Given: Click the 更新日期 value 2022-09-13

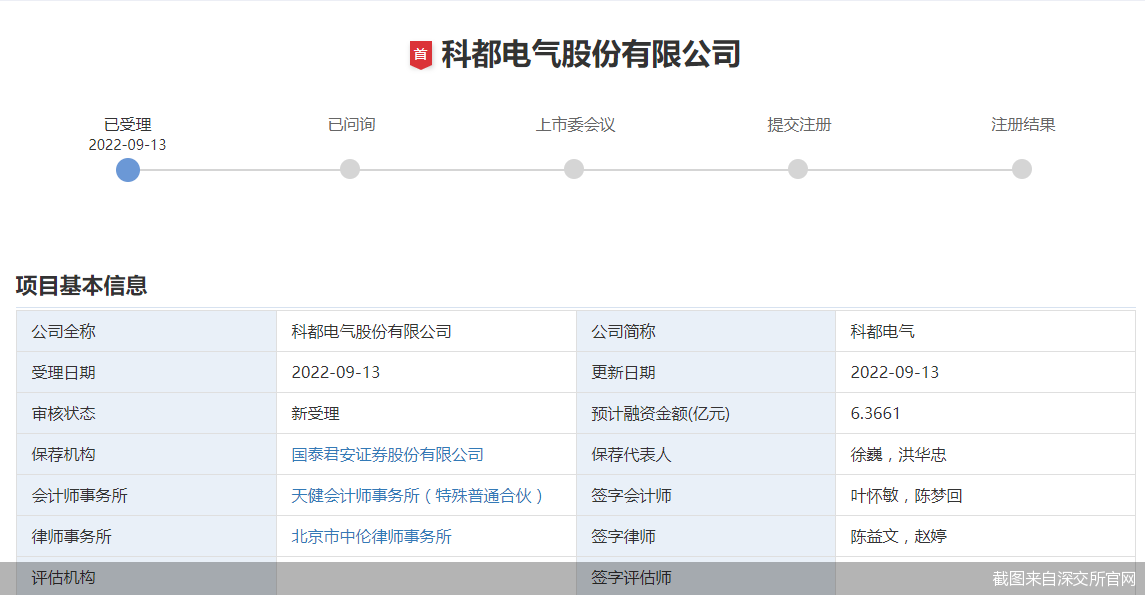Looking at the screenshot, I should click(x=895, y=372).
